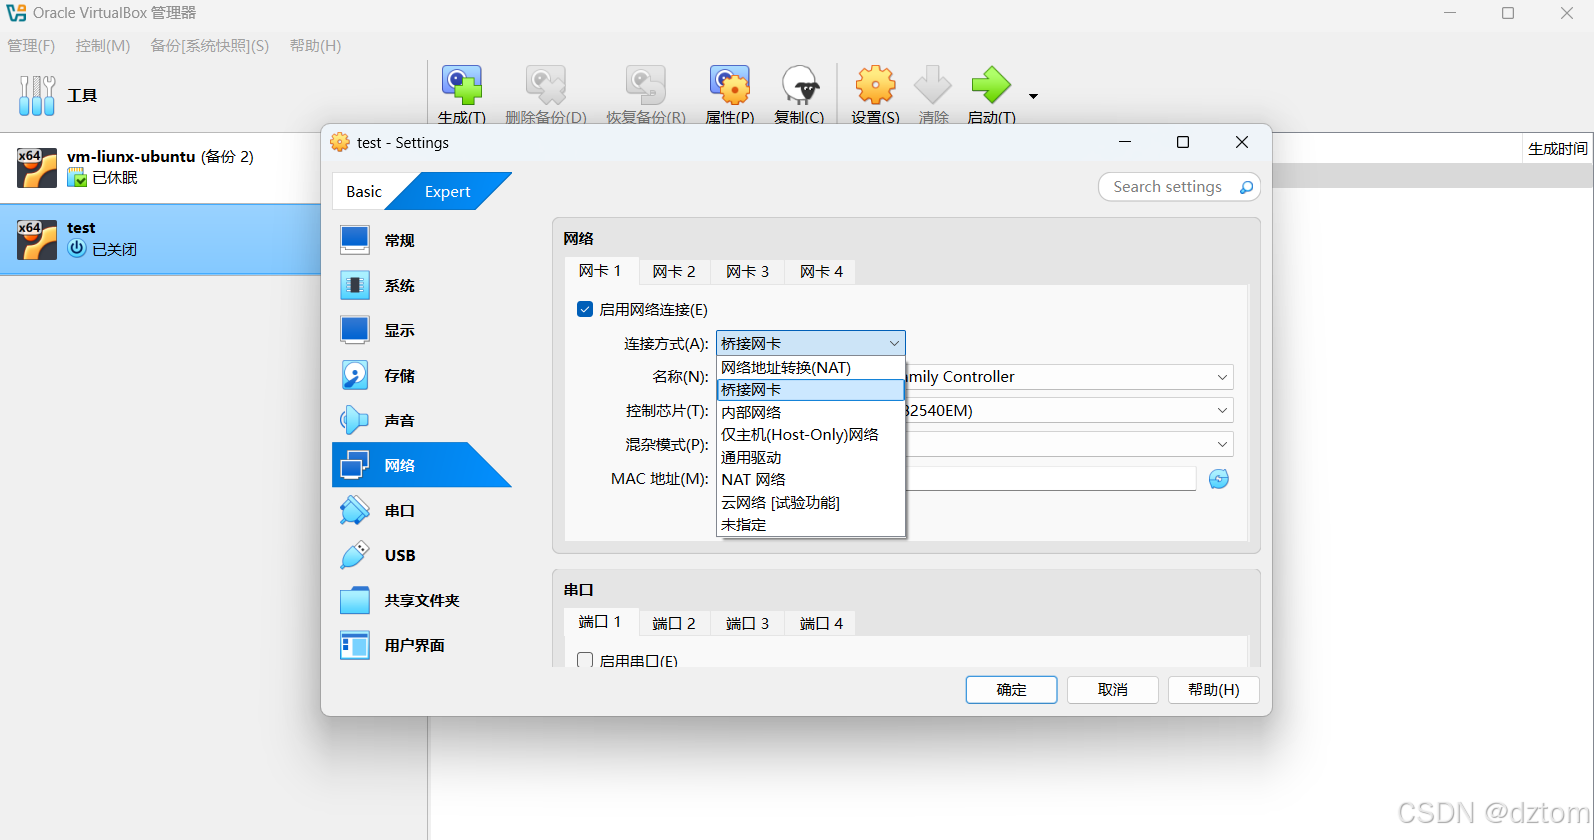Choose NAT 网络 from the list
Viewport: 1594px width, 840px height.
[811, 480]
